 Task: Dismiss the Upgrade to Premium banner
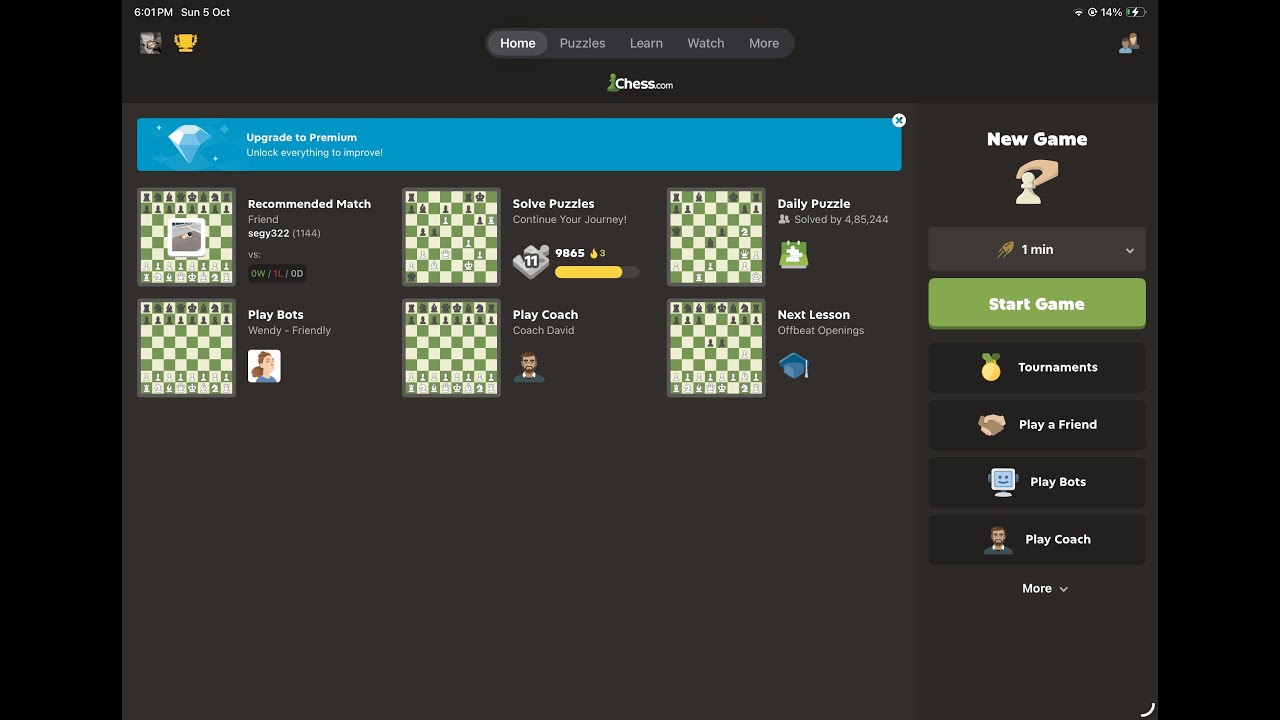pyautogui.click(x=899, y=120)
